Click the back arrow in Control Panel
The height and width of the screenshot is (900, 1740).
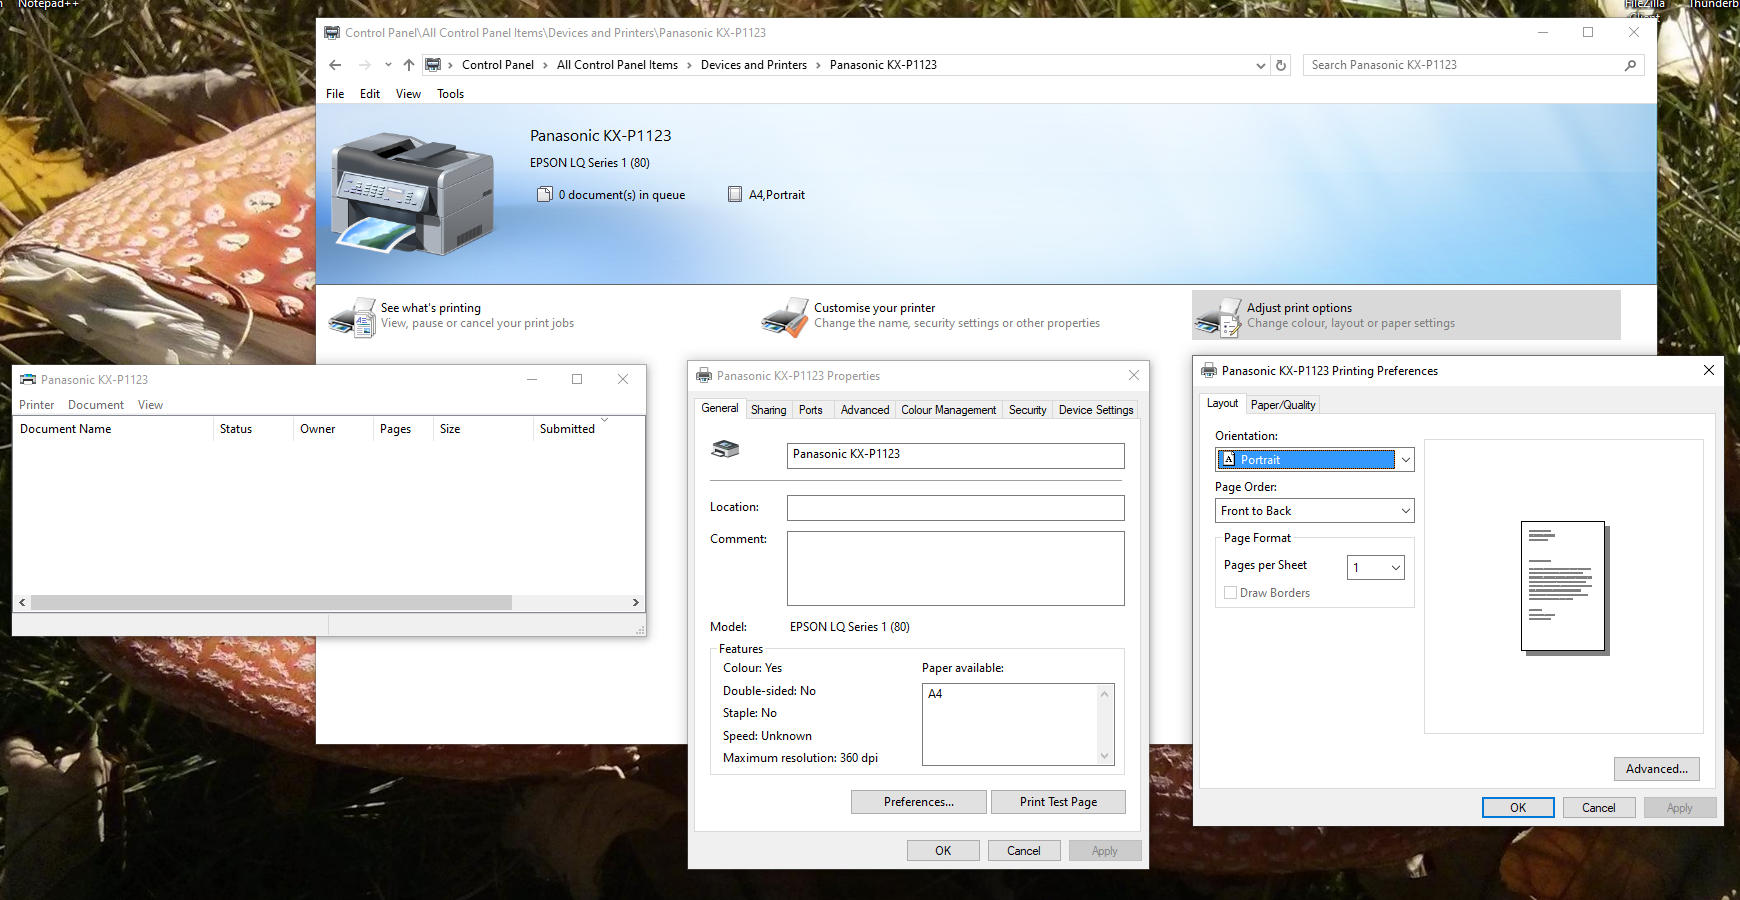point(335,65)
